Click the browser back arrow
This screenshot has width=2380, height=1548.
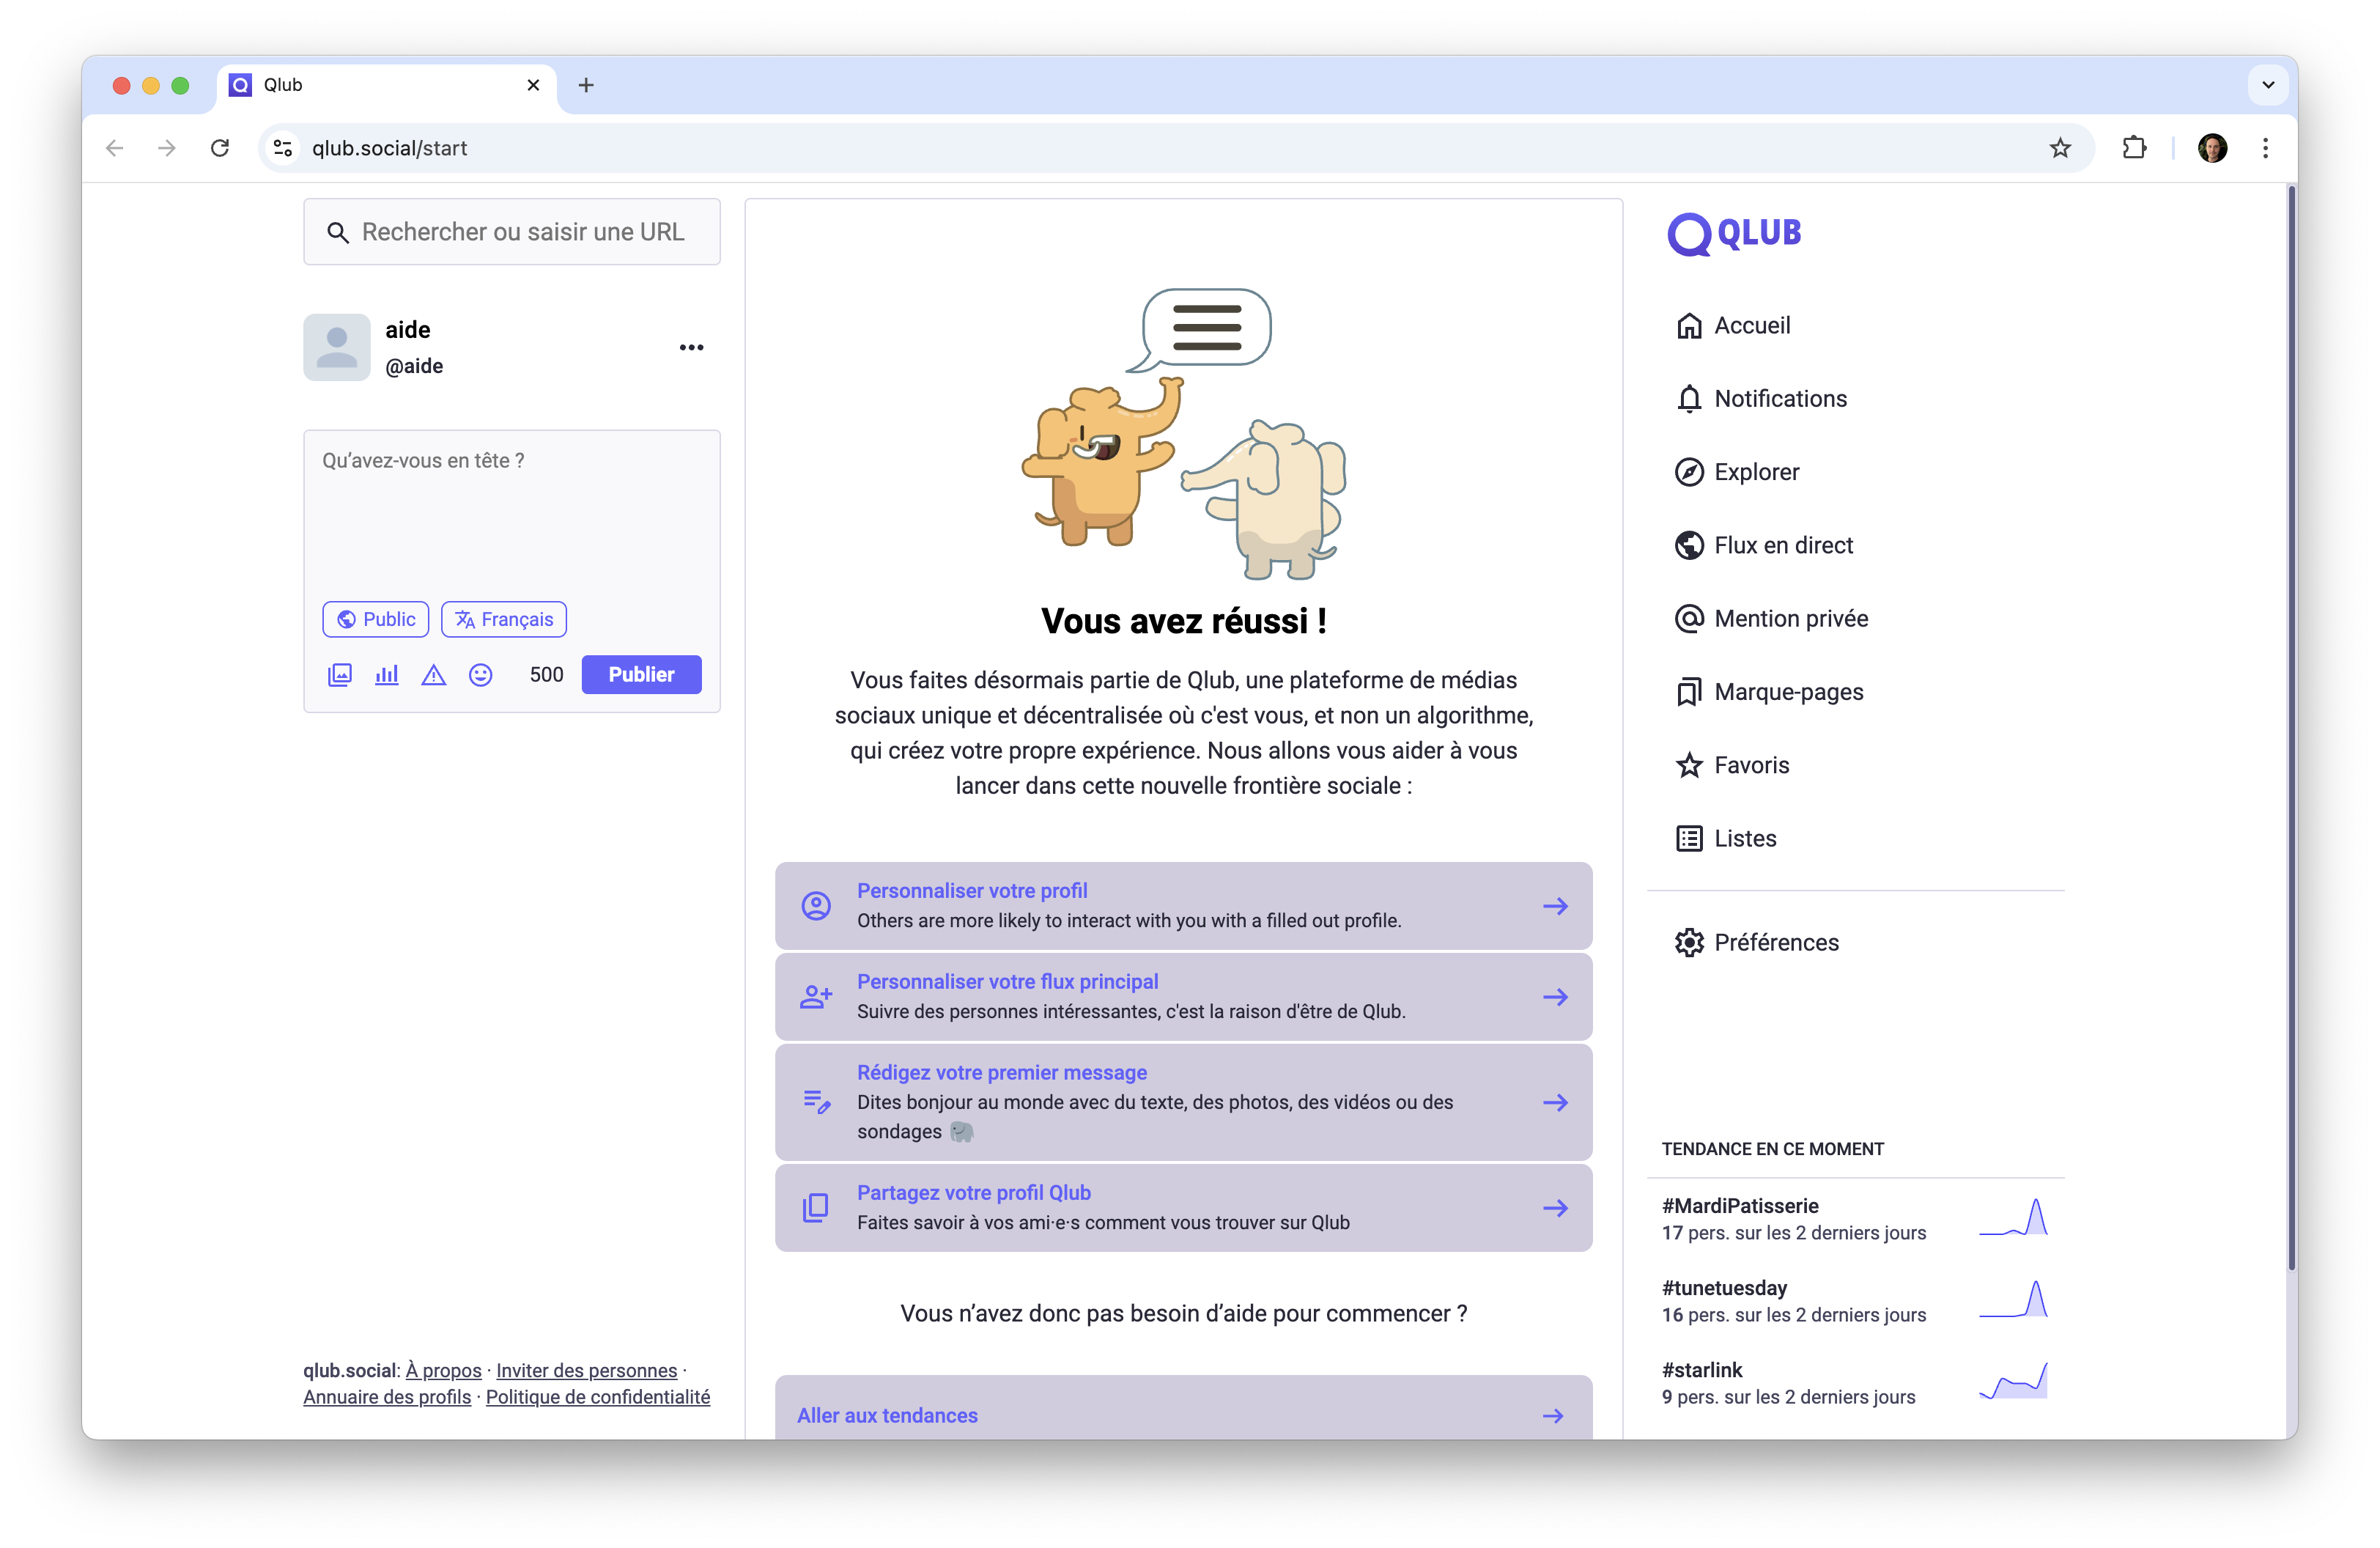(115, 149)
